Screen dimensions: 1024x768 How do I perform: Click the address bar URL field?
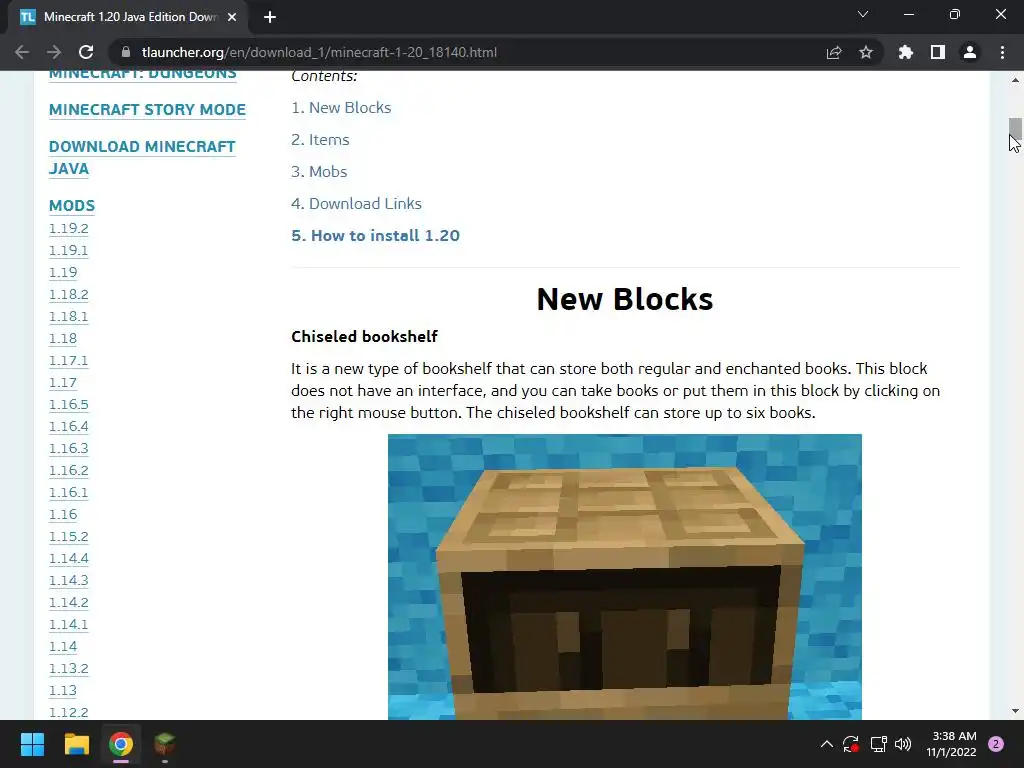pos(470,52)
